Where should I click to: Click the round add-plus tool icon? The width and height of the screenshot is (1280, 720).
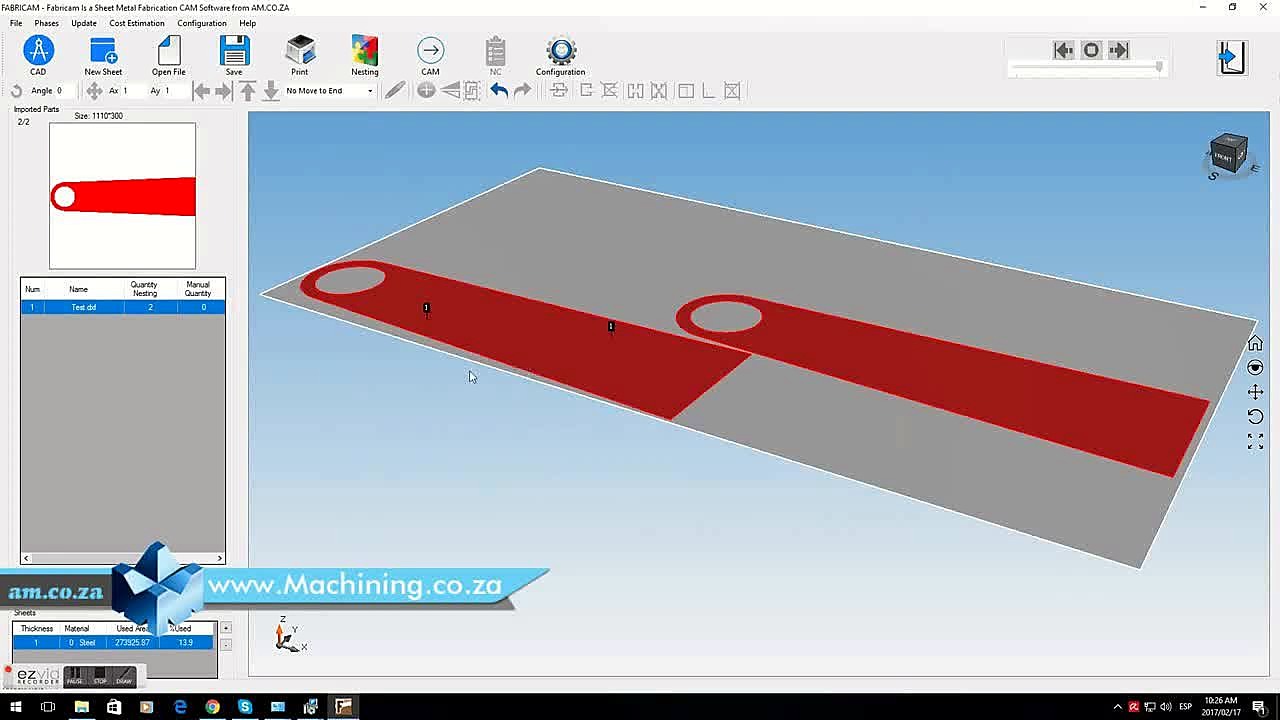[x=426, y=91]
